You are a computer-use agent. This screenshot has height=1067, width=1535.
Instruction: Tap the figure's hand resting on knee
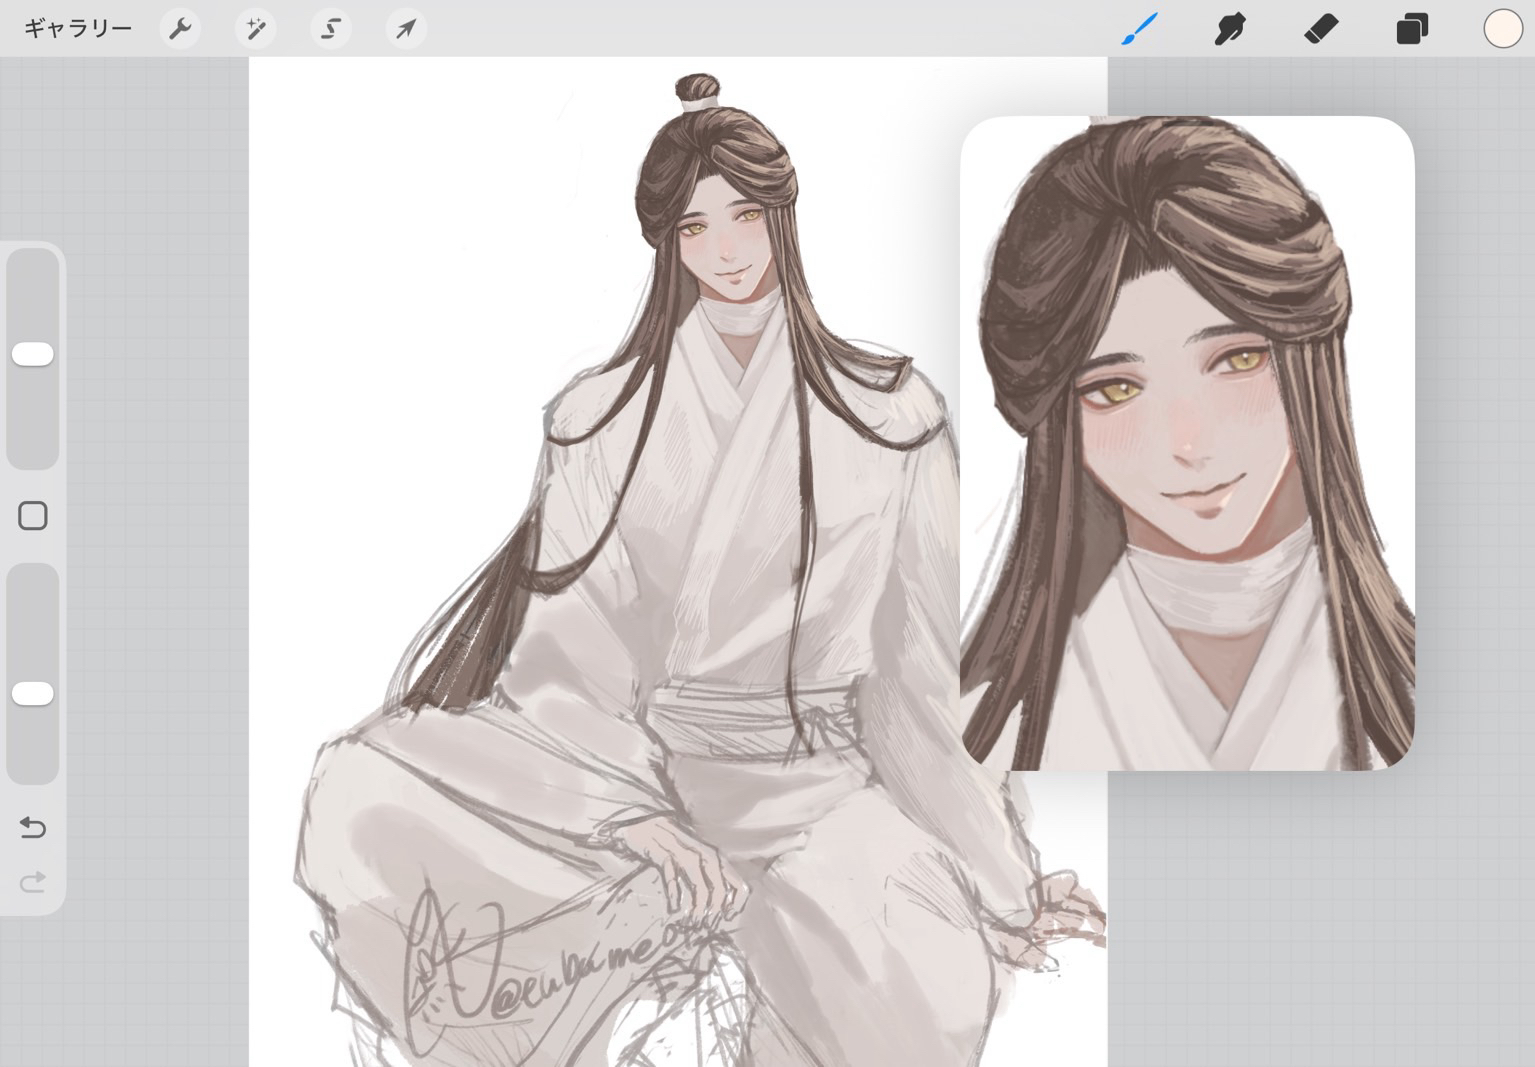[x=690, y=860]
